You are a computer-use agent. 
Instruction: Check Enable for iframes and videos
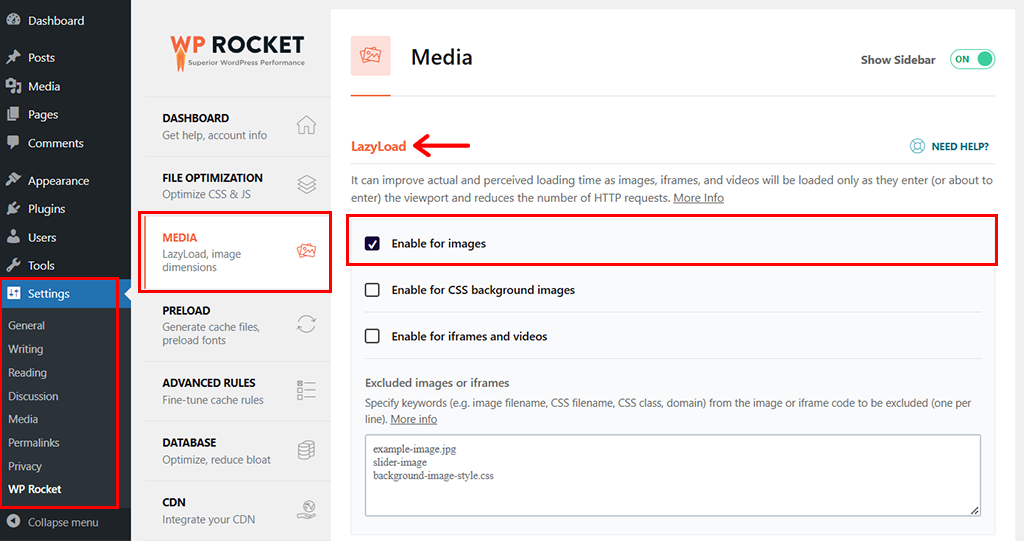pos(372,336)
